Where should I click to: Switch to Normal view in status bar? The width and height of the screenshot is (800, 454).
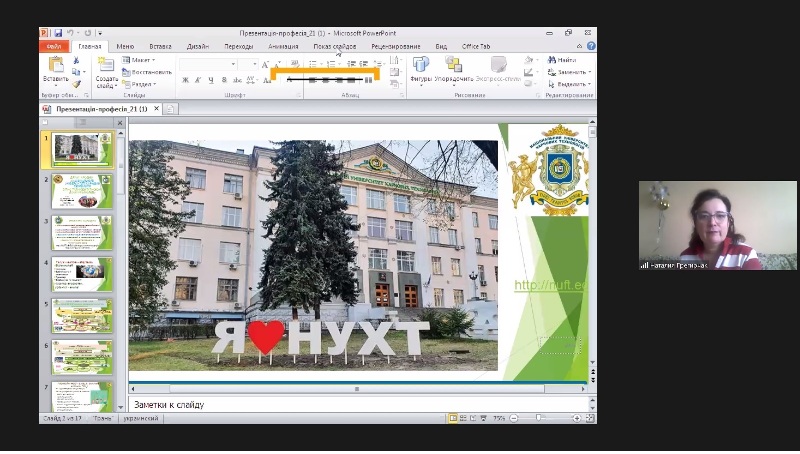click(x=453, y=417)
